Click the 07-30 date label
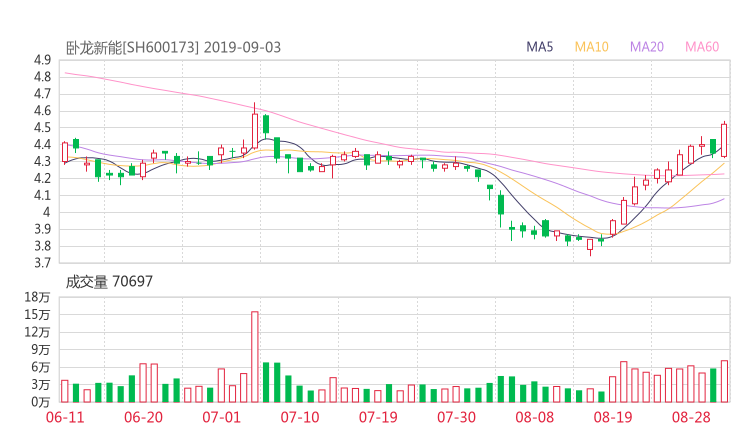The image size is (740, 440). click(456, 417)
